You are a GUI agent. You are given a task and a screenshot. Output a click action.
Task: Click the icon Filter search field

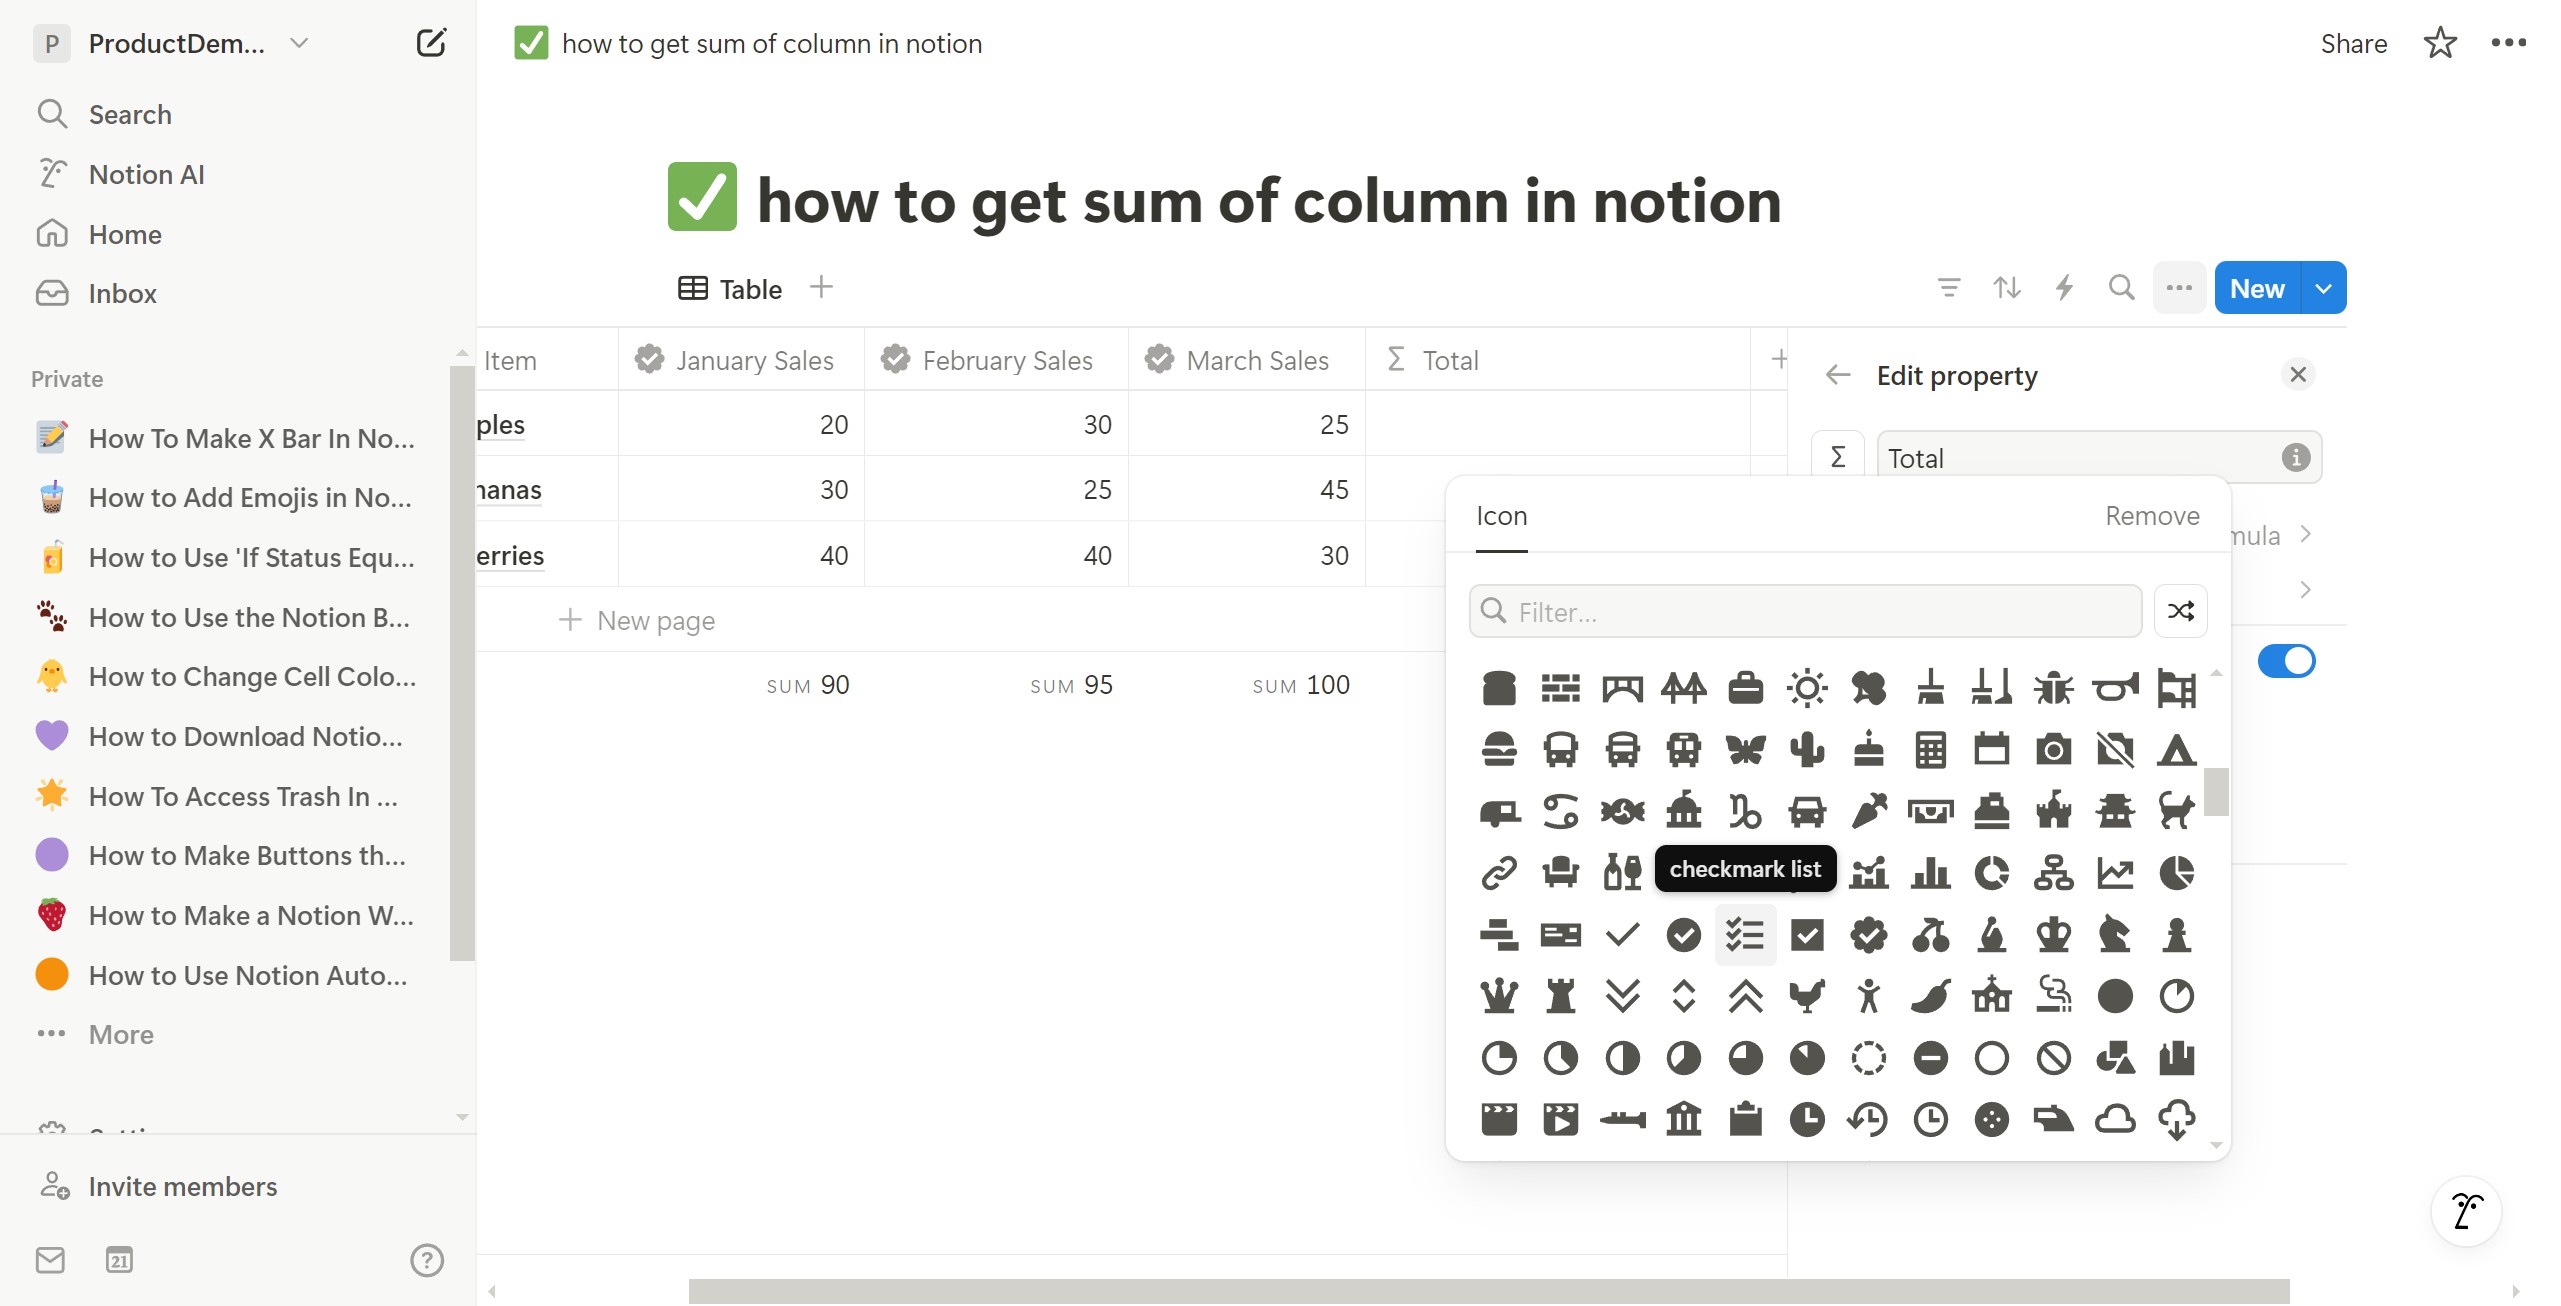[1805, 611]
